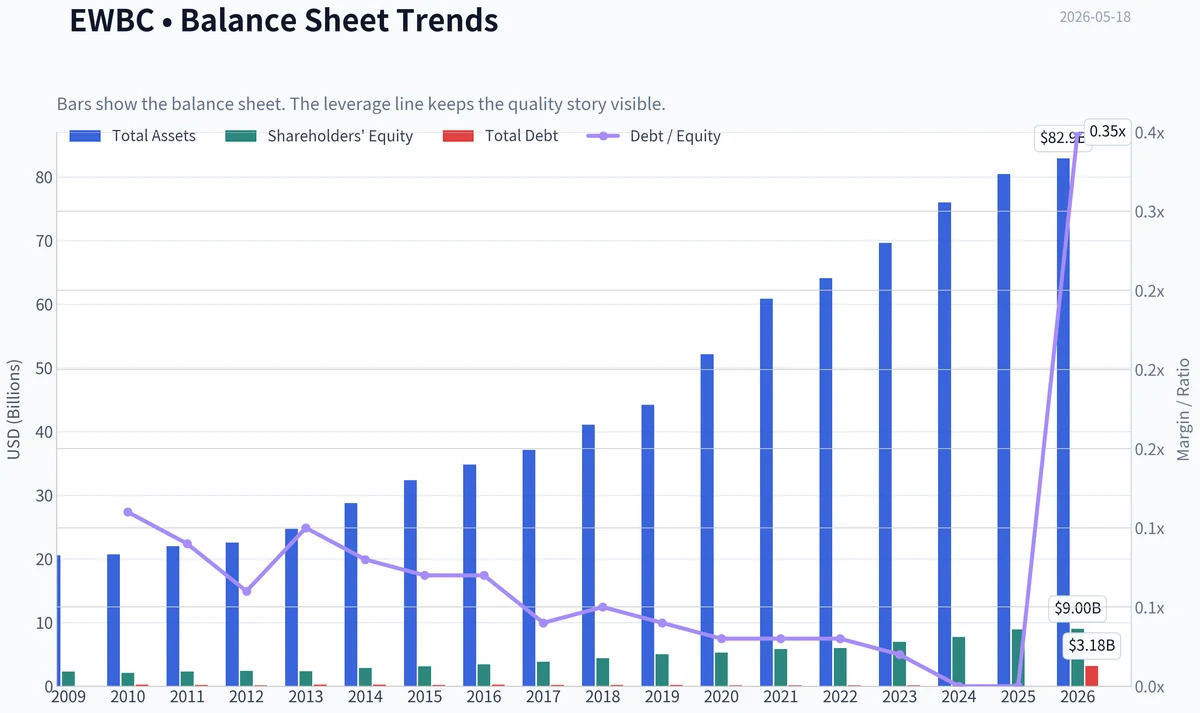1200x713 pixels.
Task: Click the blue Total Assets legend swatch
Action: (x=85, y=136)
